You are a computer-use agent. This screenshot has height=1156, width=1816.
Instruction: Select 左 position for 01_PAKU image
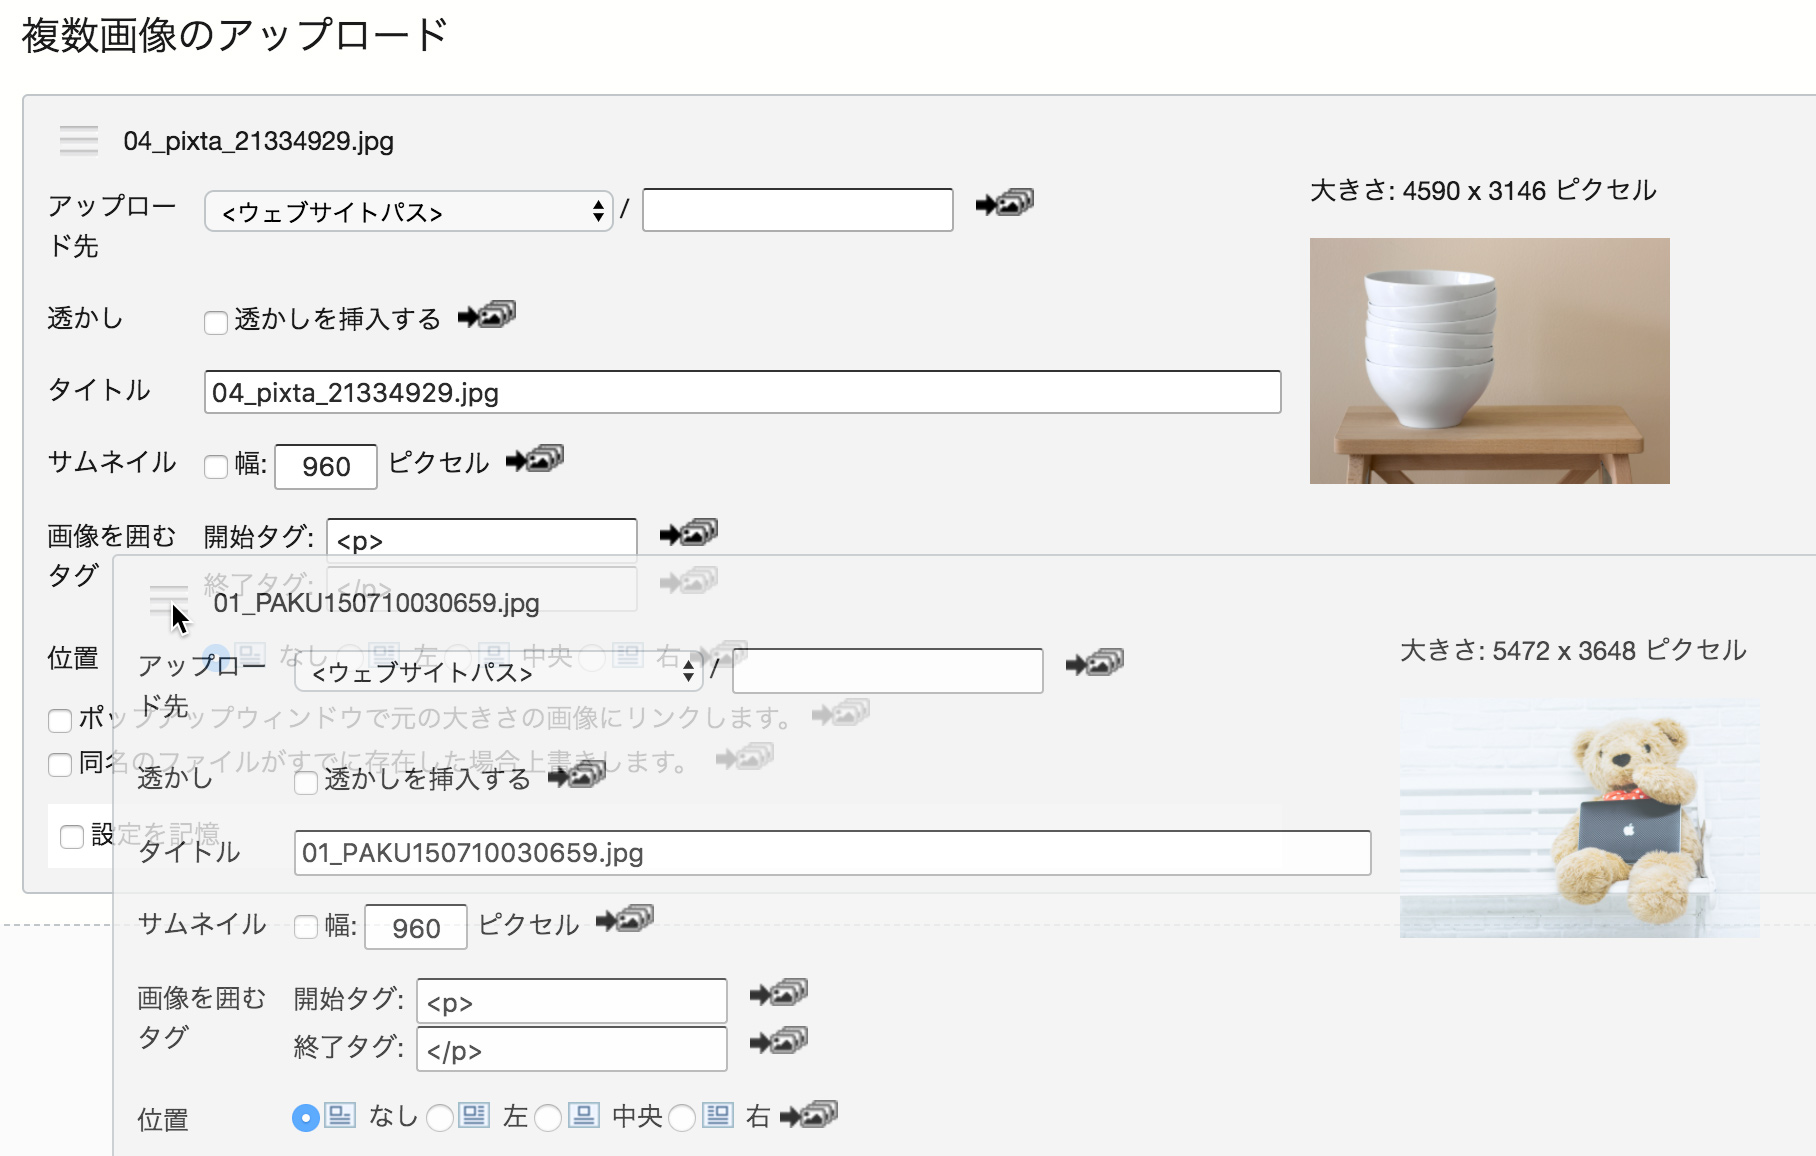tap(440, 1118)
